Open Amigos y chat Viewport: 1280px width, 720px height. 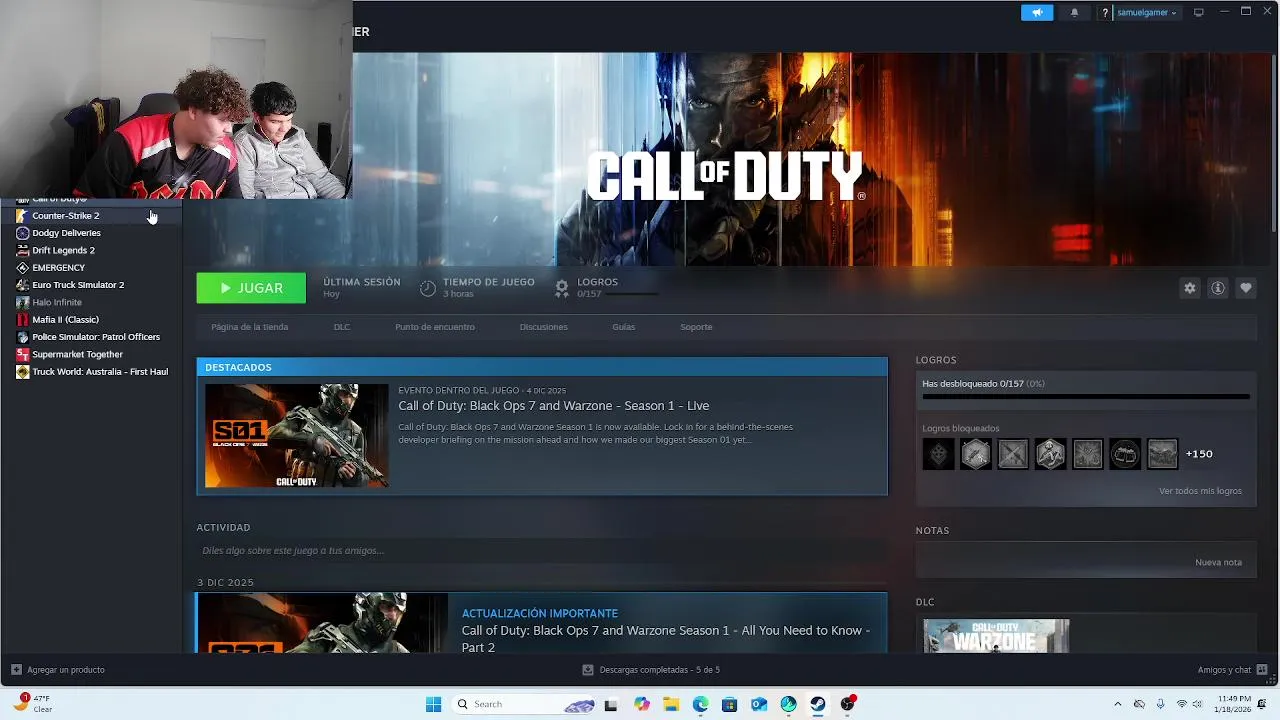[x=1232, y=670]
